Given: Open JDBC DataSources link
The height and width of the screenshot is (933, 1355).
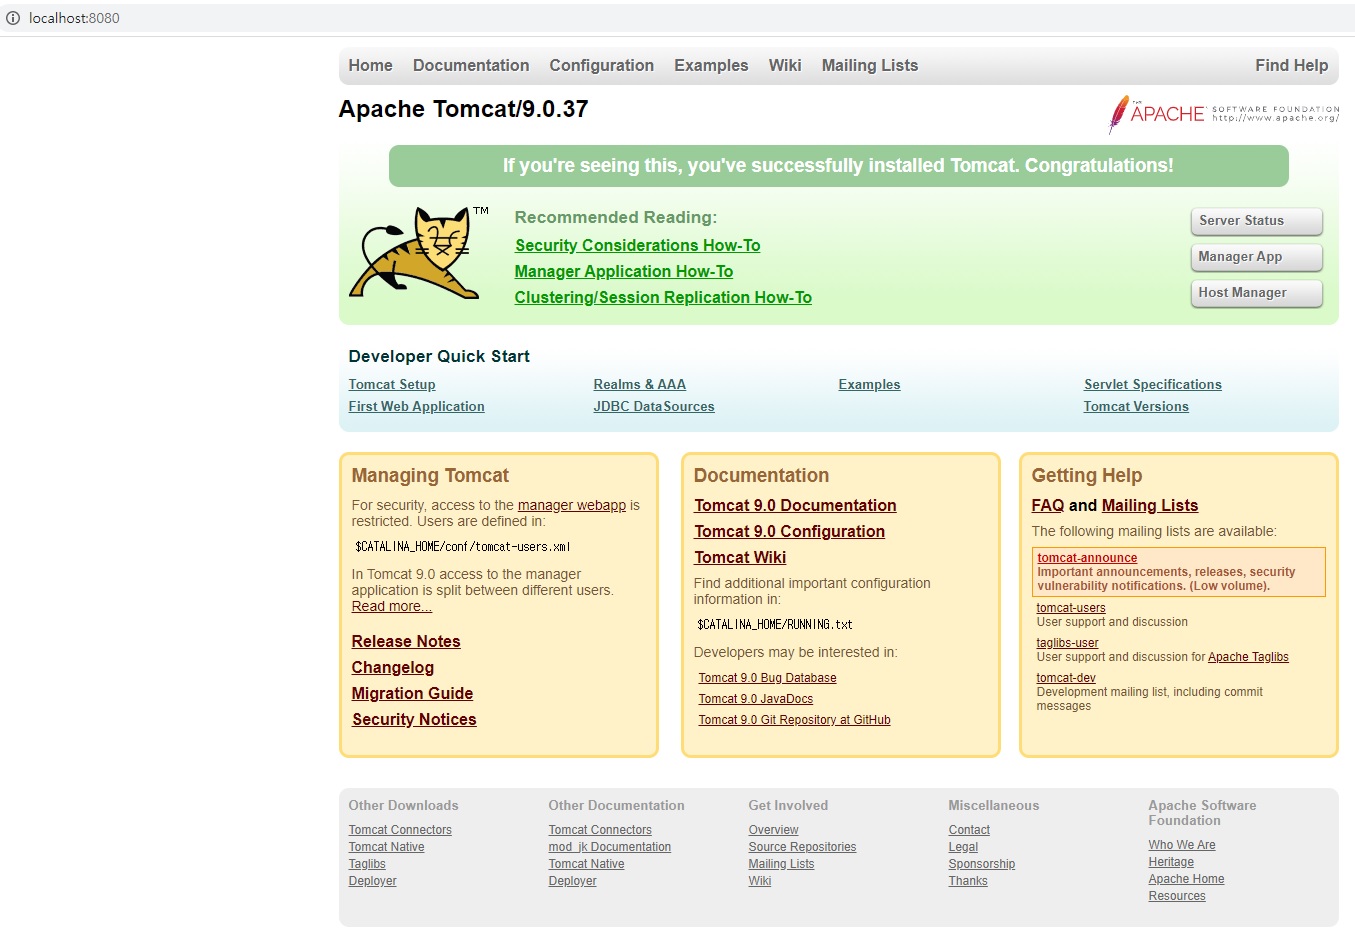Looking at the screenshot, I should tap(654, 406).
